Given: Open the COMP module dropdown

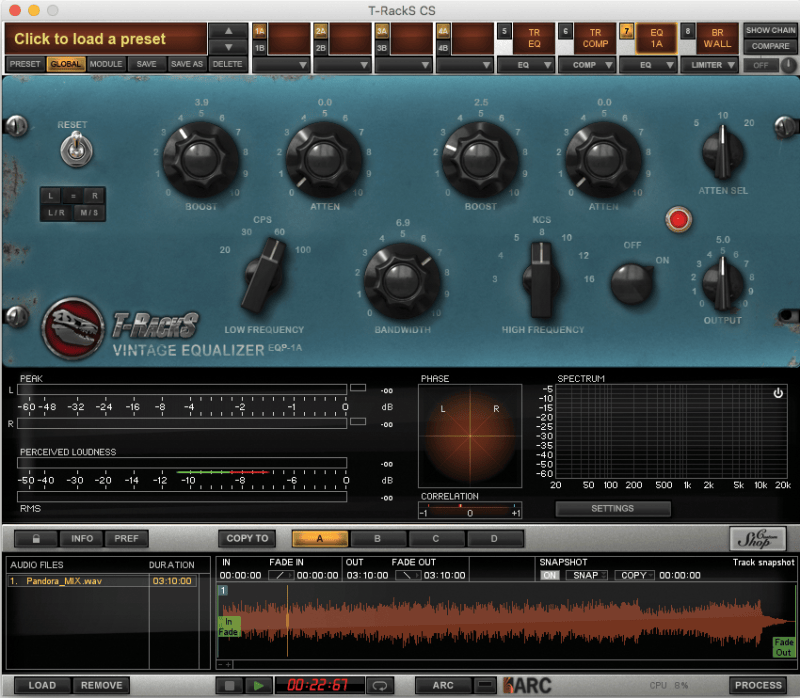Looking at the screenshot, I should [587, 65].
